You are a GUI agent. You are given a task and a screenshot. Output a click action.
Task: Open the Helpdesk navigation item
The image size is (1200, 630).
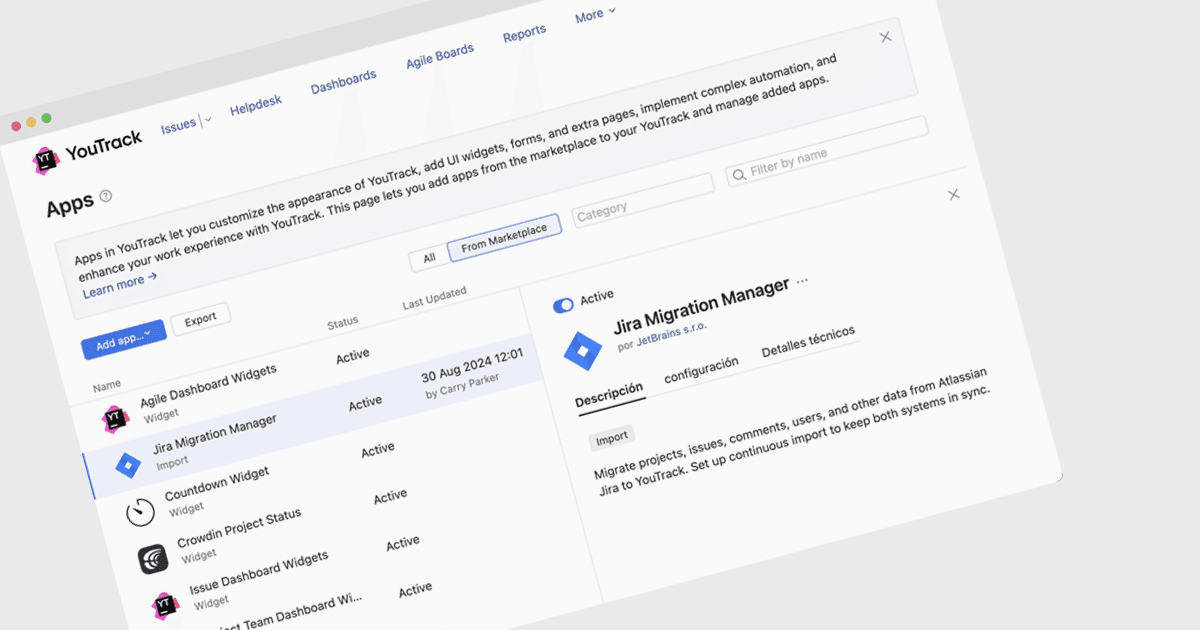pos(256,105)
